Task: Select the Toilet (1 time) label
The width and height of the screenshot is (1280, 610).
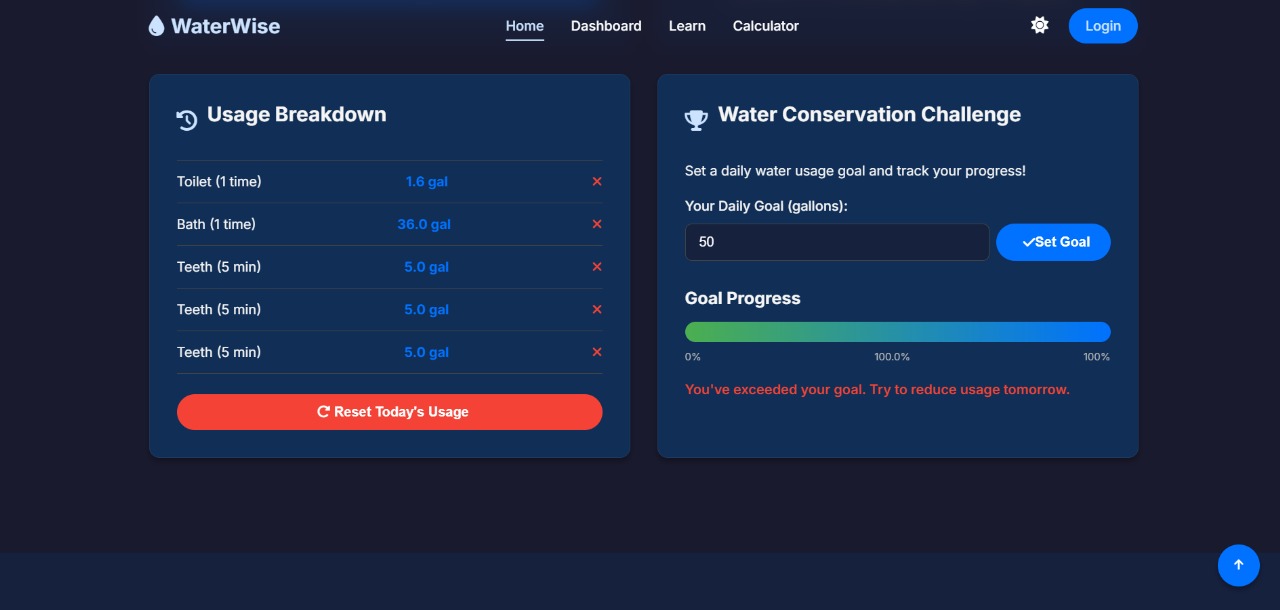Action: pyautogui.click(x=219, y=182)
